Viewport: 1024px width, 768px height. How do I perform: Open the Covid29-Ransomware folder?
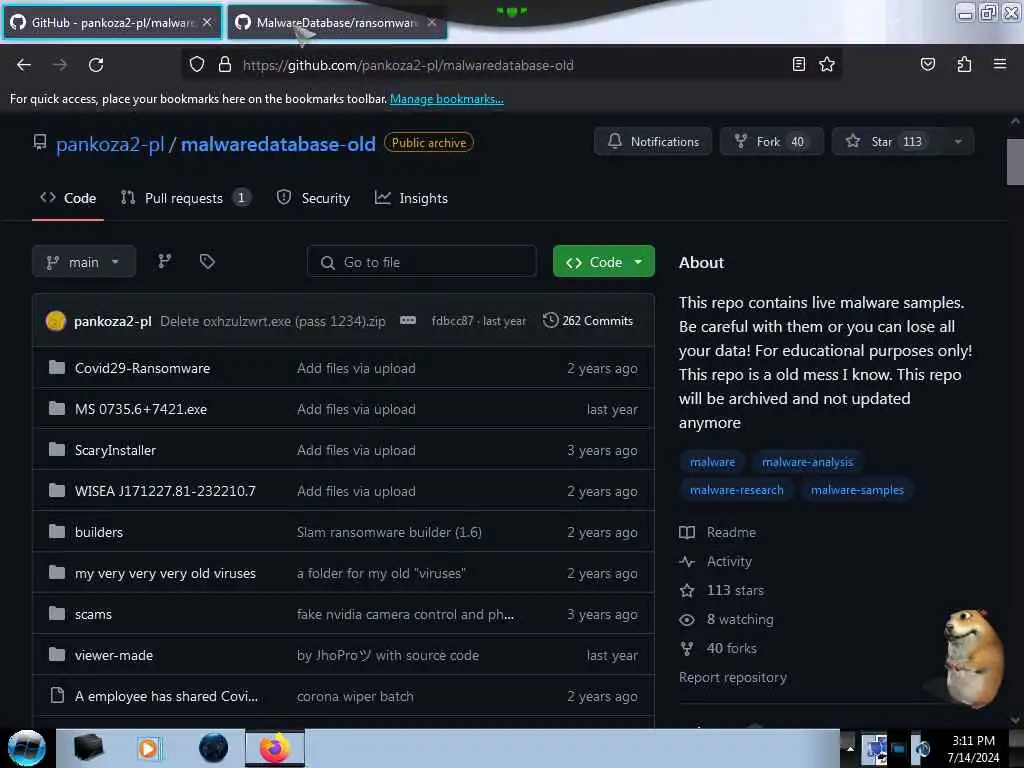[x=142, y=368]
